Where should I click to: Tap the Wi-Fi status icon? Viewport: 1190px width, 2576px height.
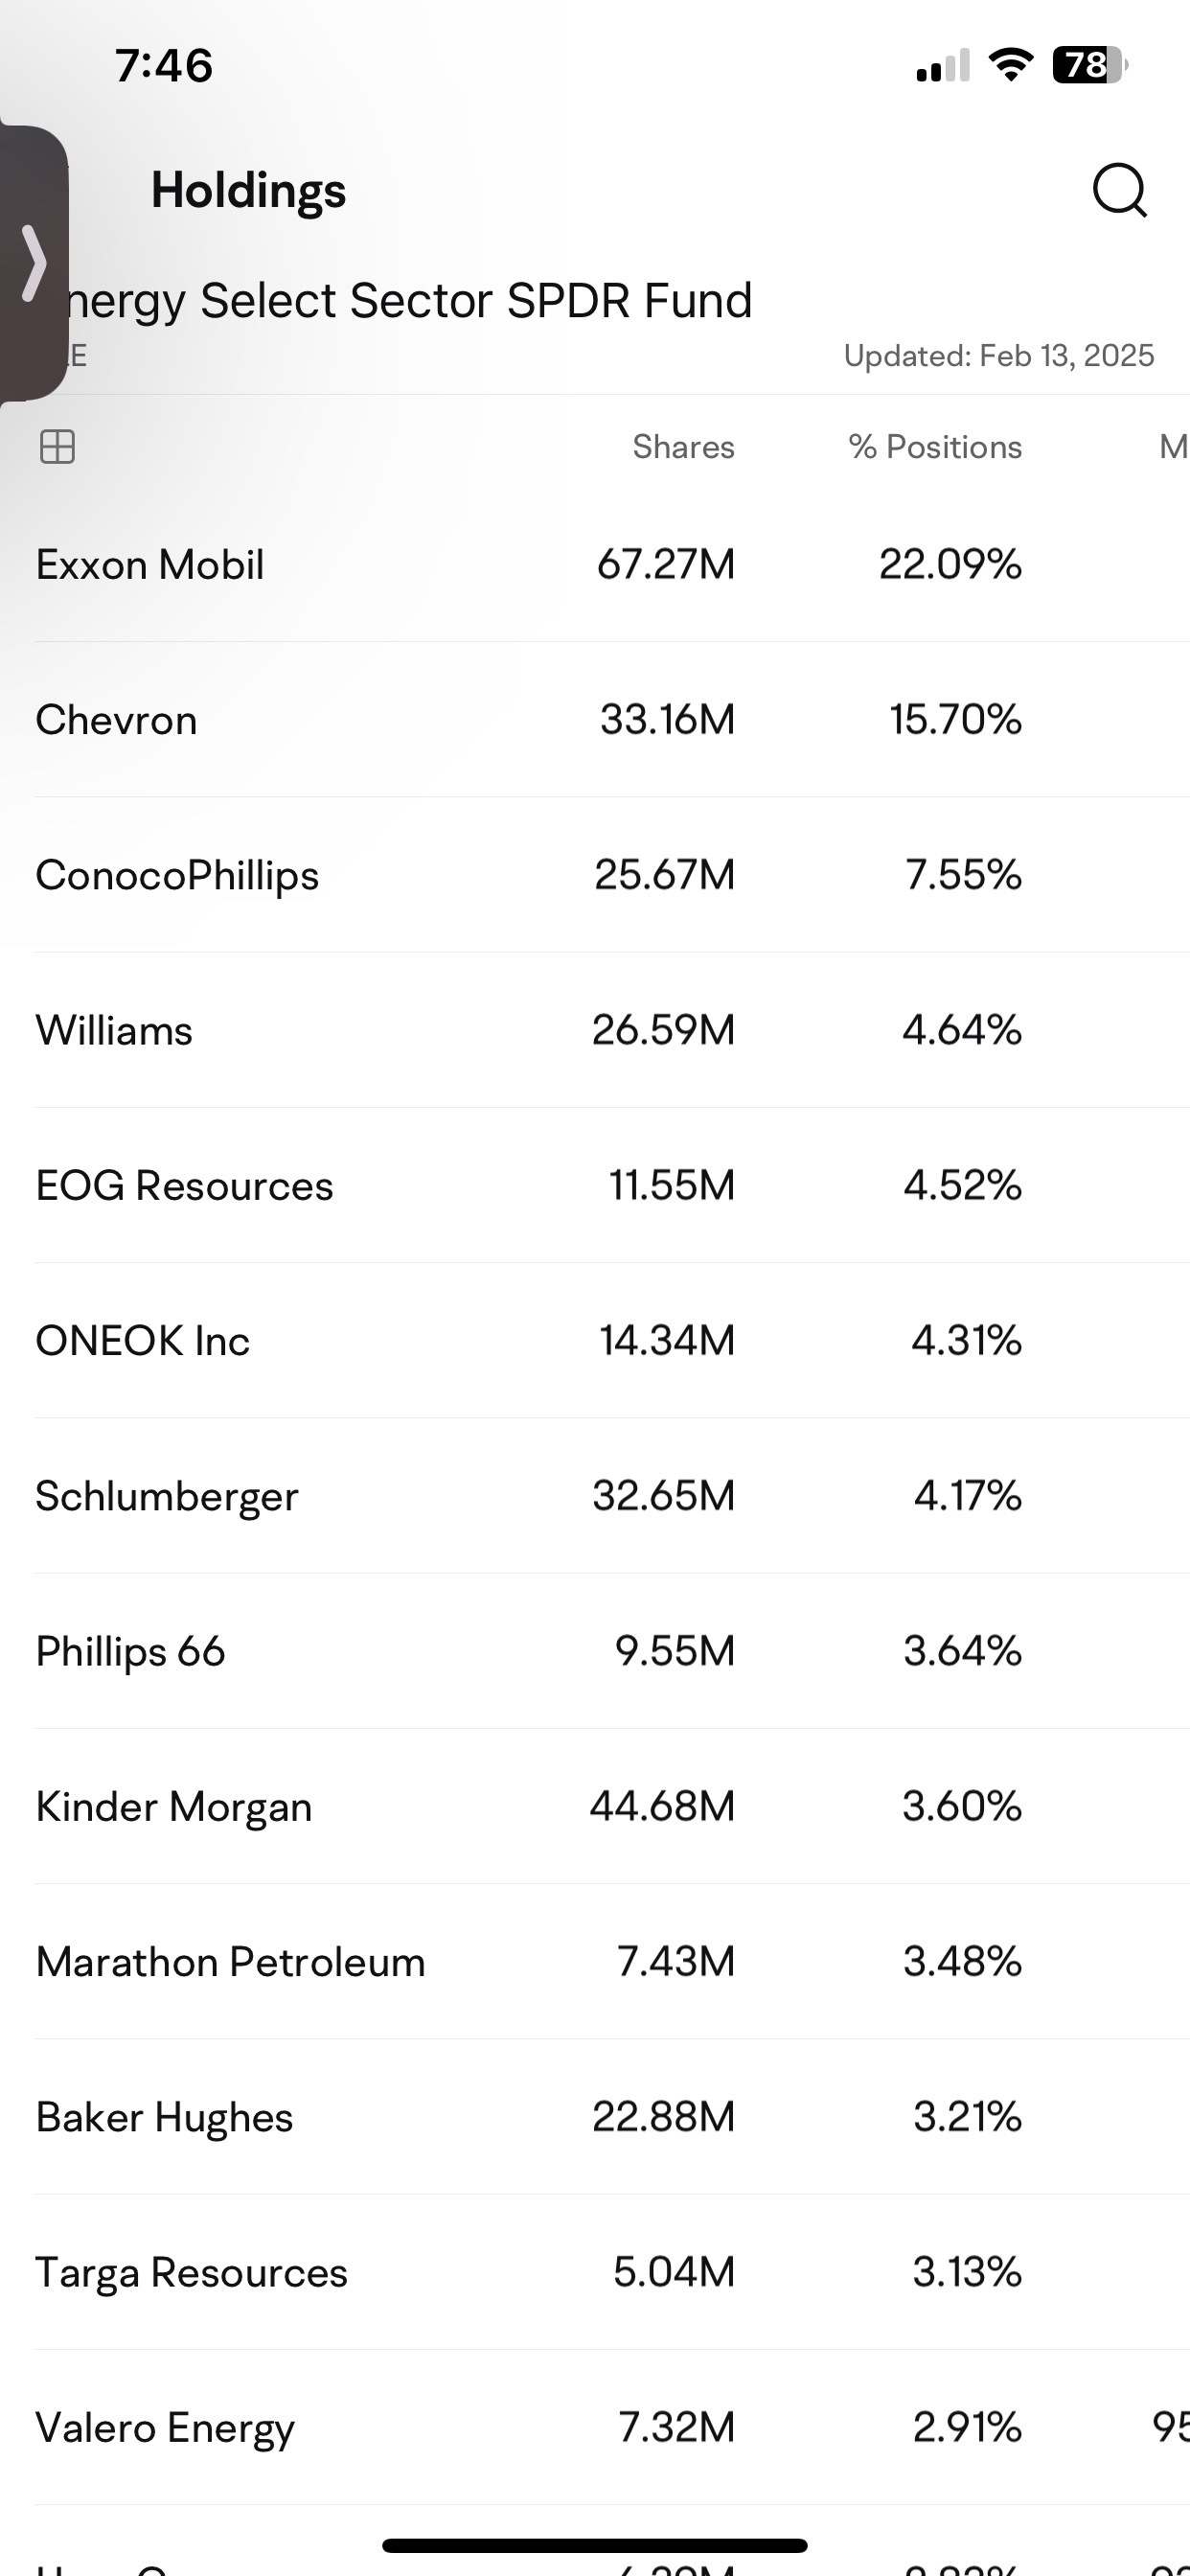point(1010,65)
